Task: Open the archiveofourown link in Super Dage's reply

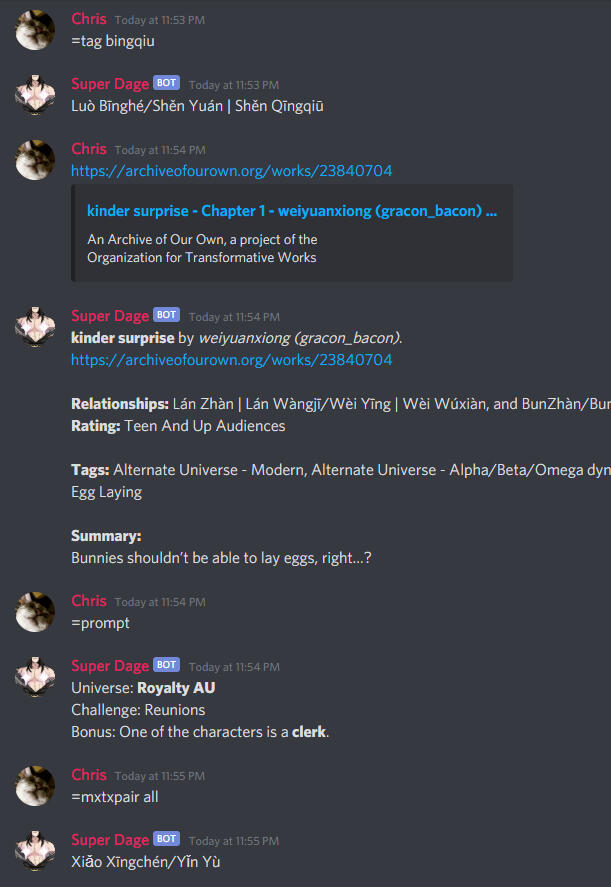Action: 231,360
